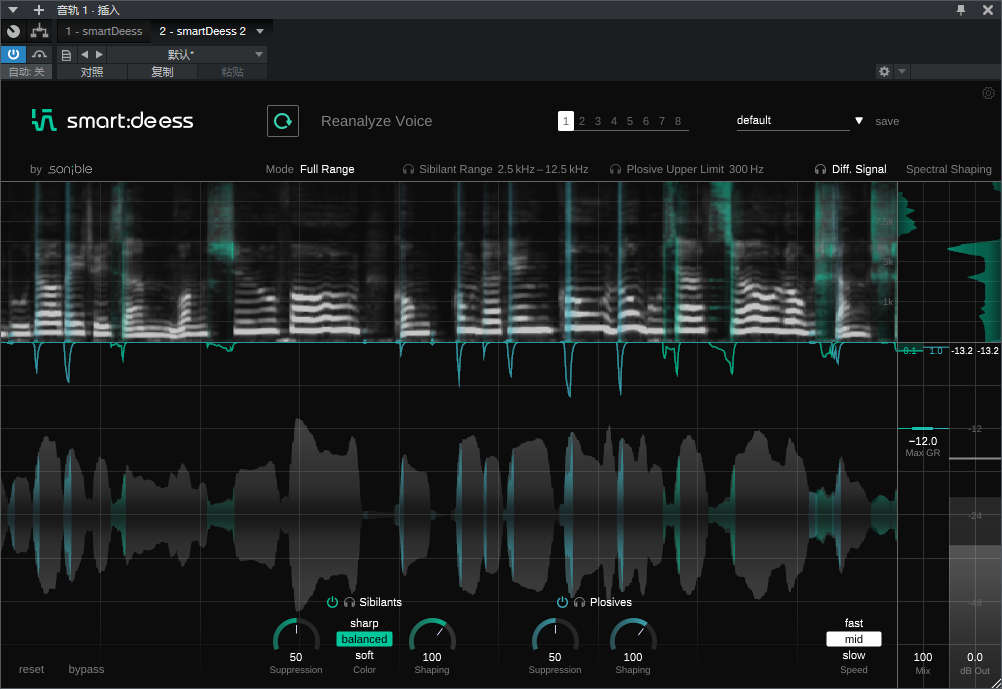Set speed to slow
Screen dimensions: 1002x689
point(854,655)
